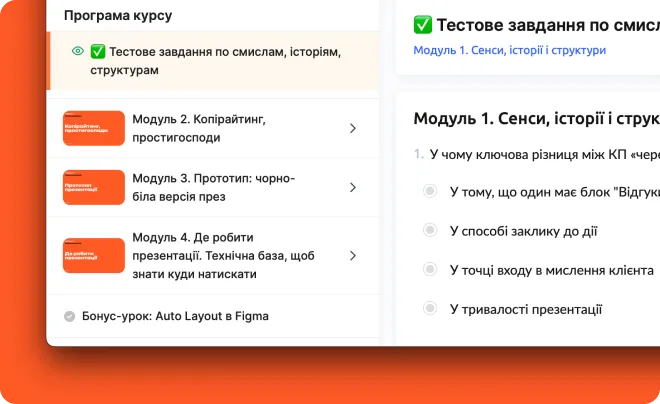Click Програма курсу heading
This screenshot has height=404, width=660.
pos(118,16)
